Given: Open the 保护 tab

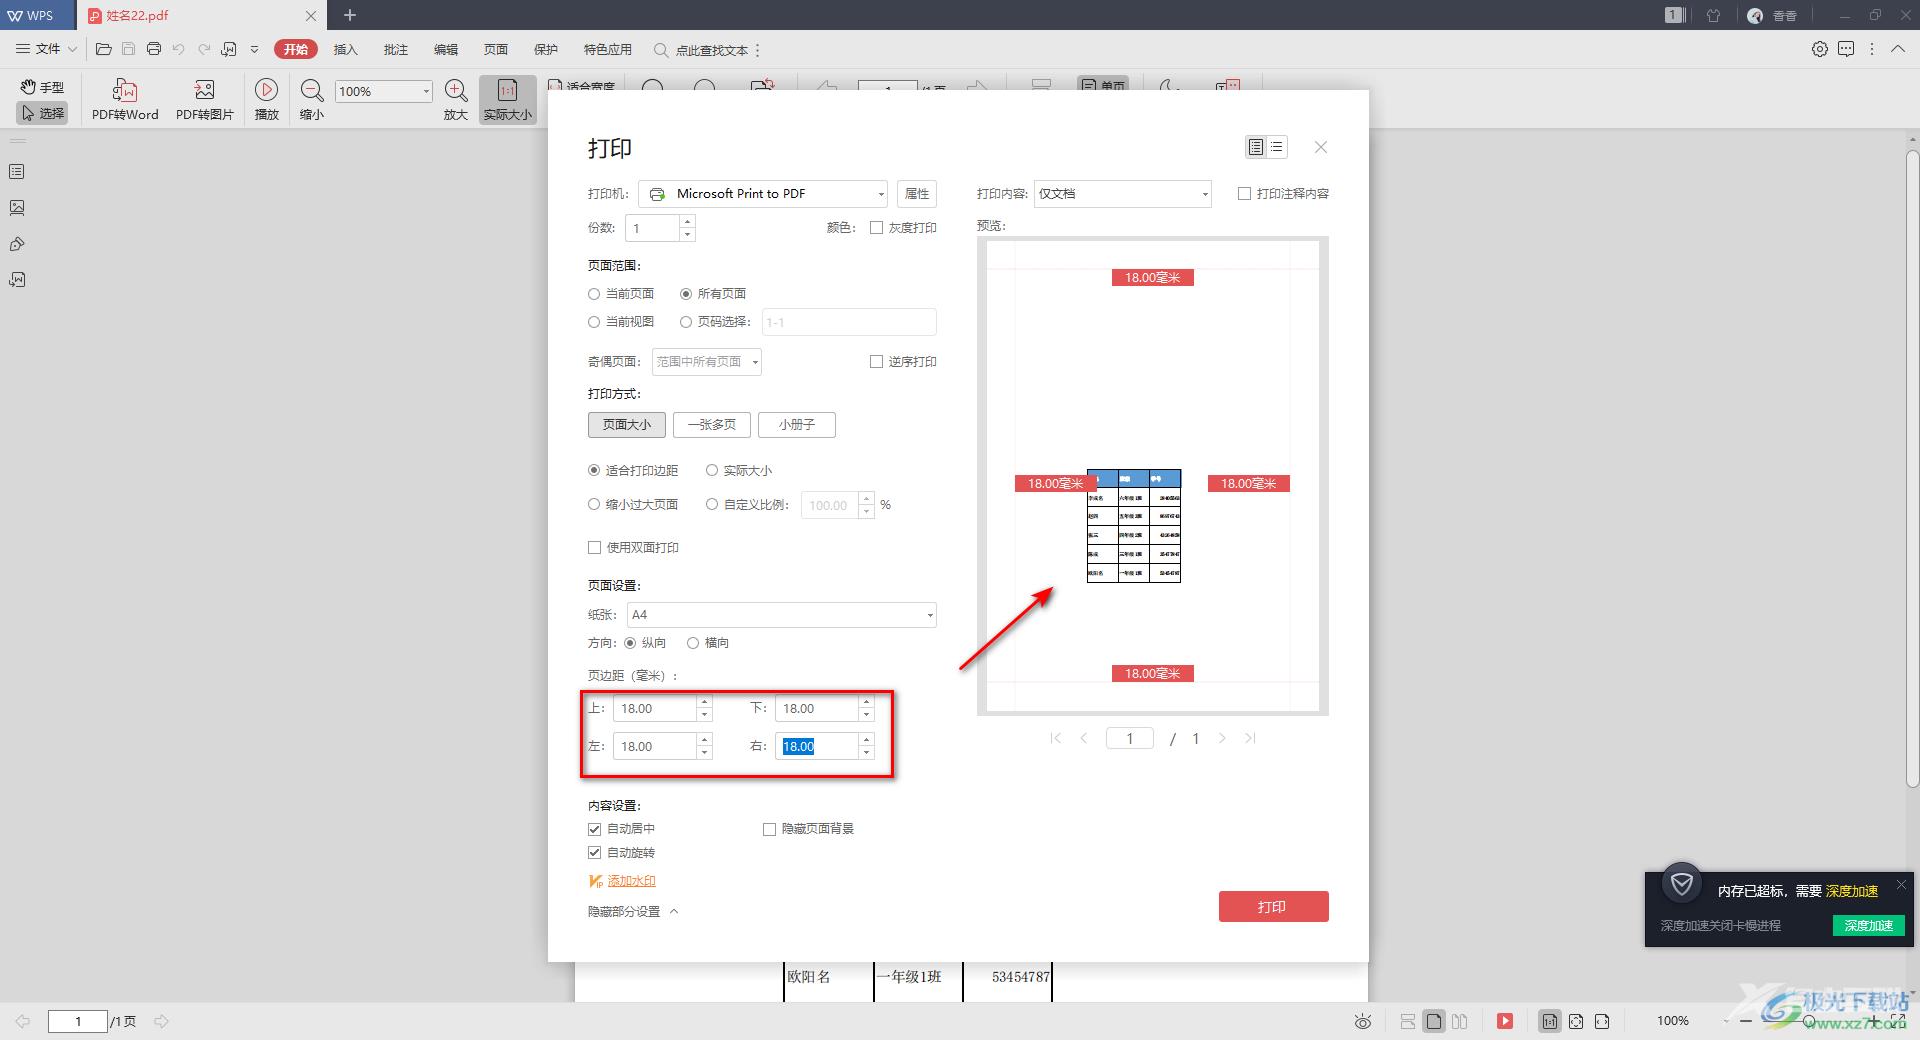Looking at the screenshot, I should click(546, 49).
